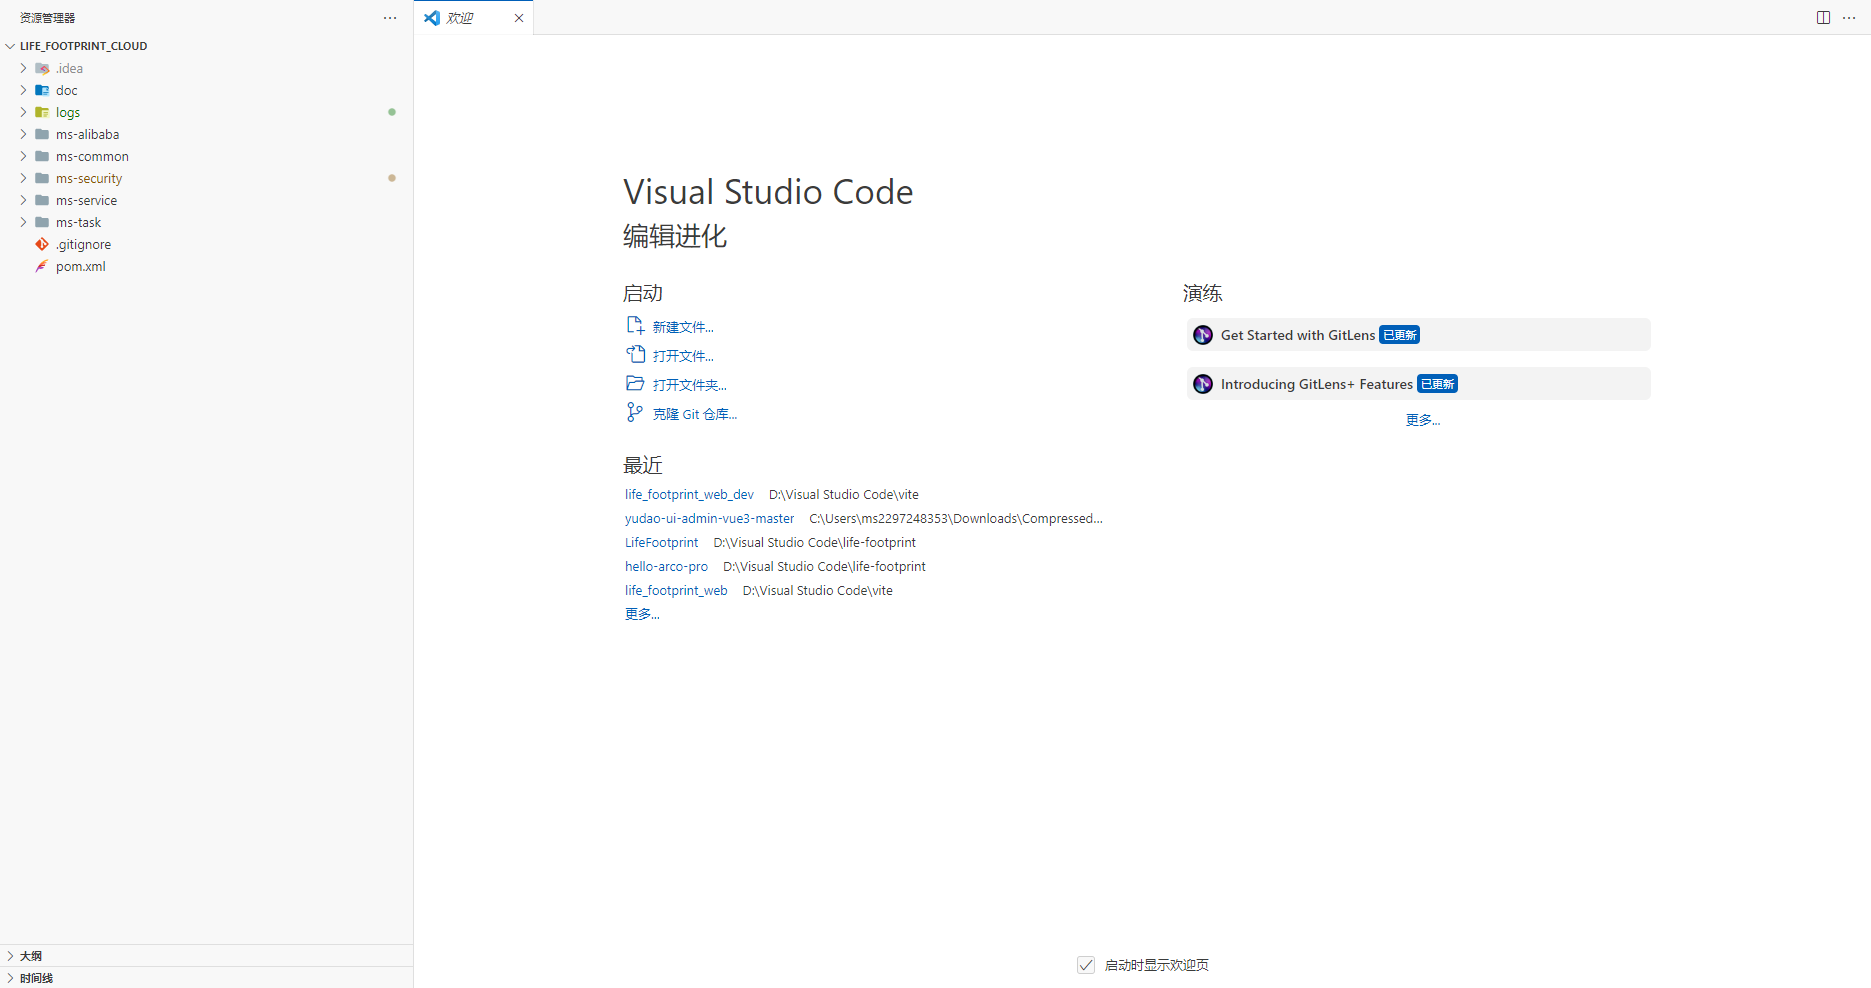Expand the logs folder chevron

(x=23, y=112)
